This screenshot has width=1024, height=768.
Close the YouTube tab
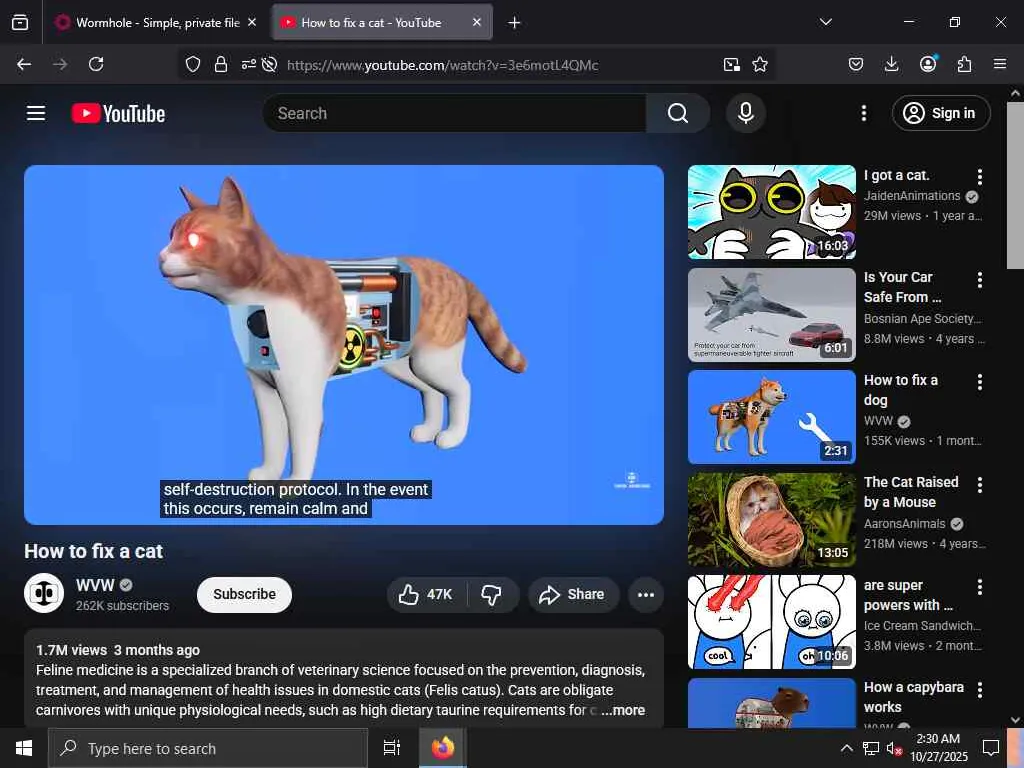[477, 22]
